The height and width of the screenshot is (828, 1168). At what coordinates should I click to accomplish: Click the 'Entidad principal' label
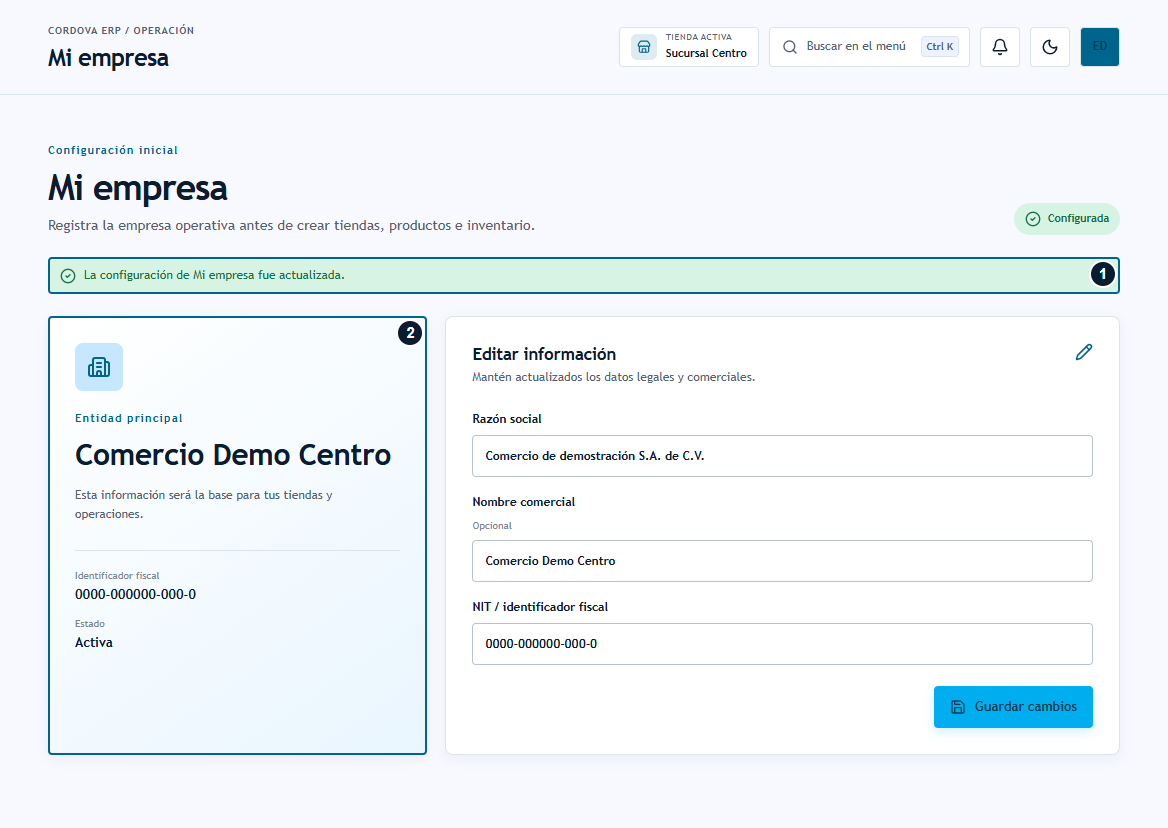(129, 418)
